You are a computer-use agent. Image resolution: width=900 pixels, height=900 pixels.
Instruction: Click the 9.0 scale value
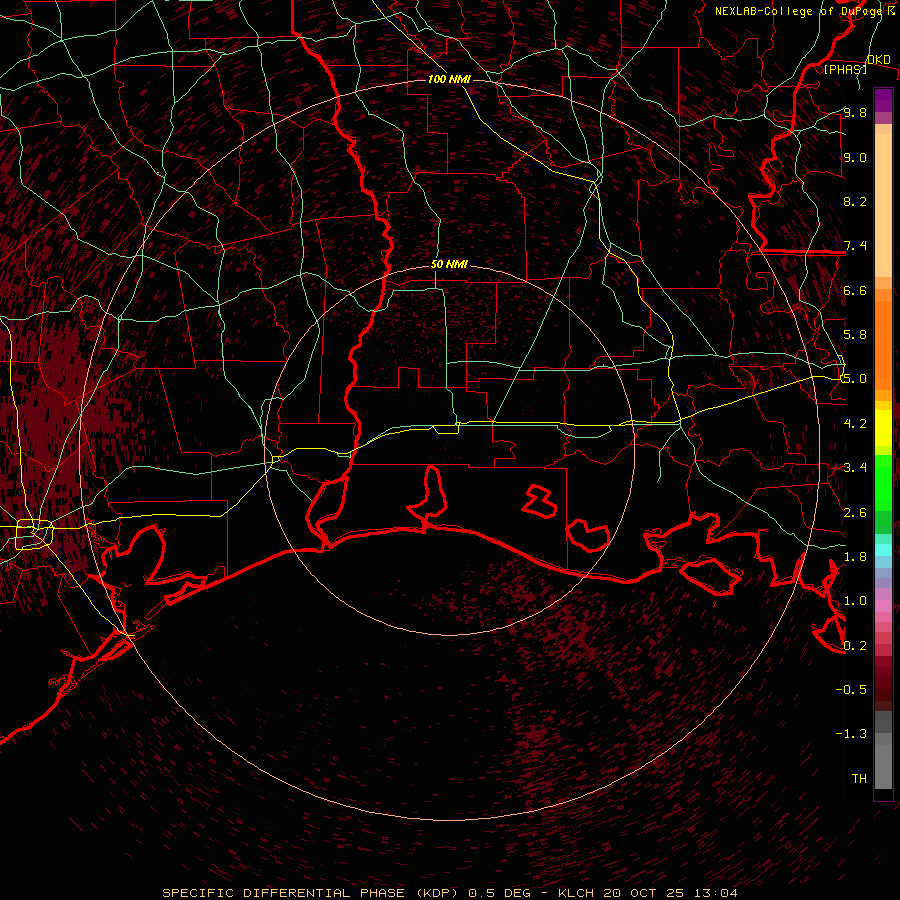coord(855,157)
